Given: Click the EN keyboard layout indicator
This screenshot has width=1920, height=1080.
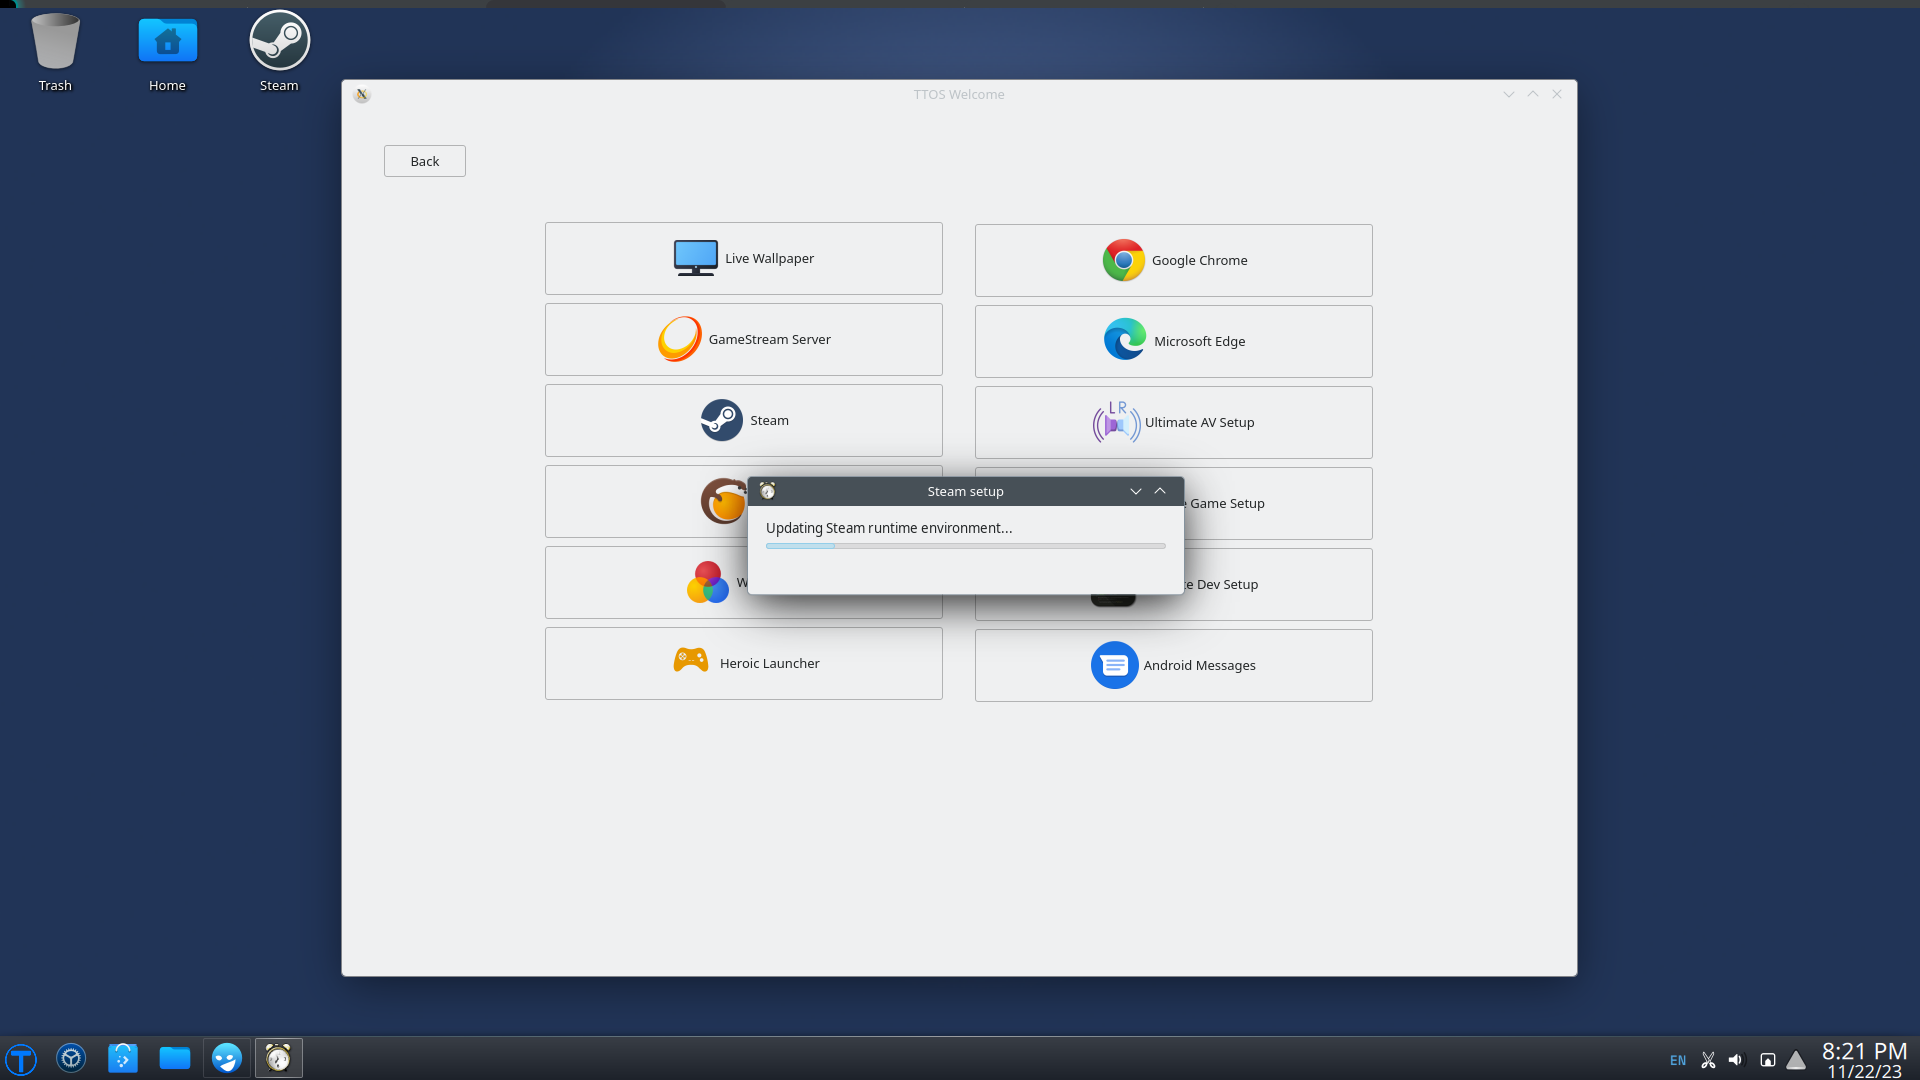Looking at the screenshot, I should (x=1678, y=1060).
